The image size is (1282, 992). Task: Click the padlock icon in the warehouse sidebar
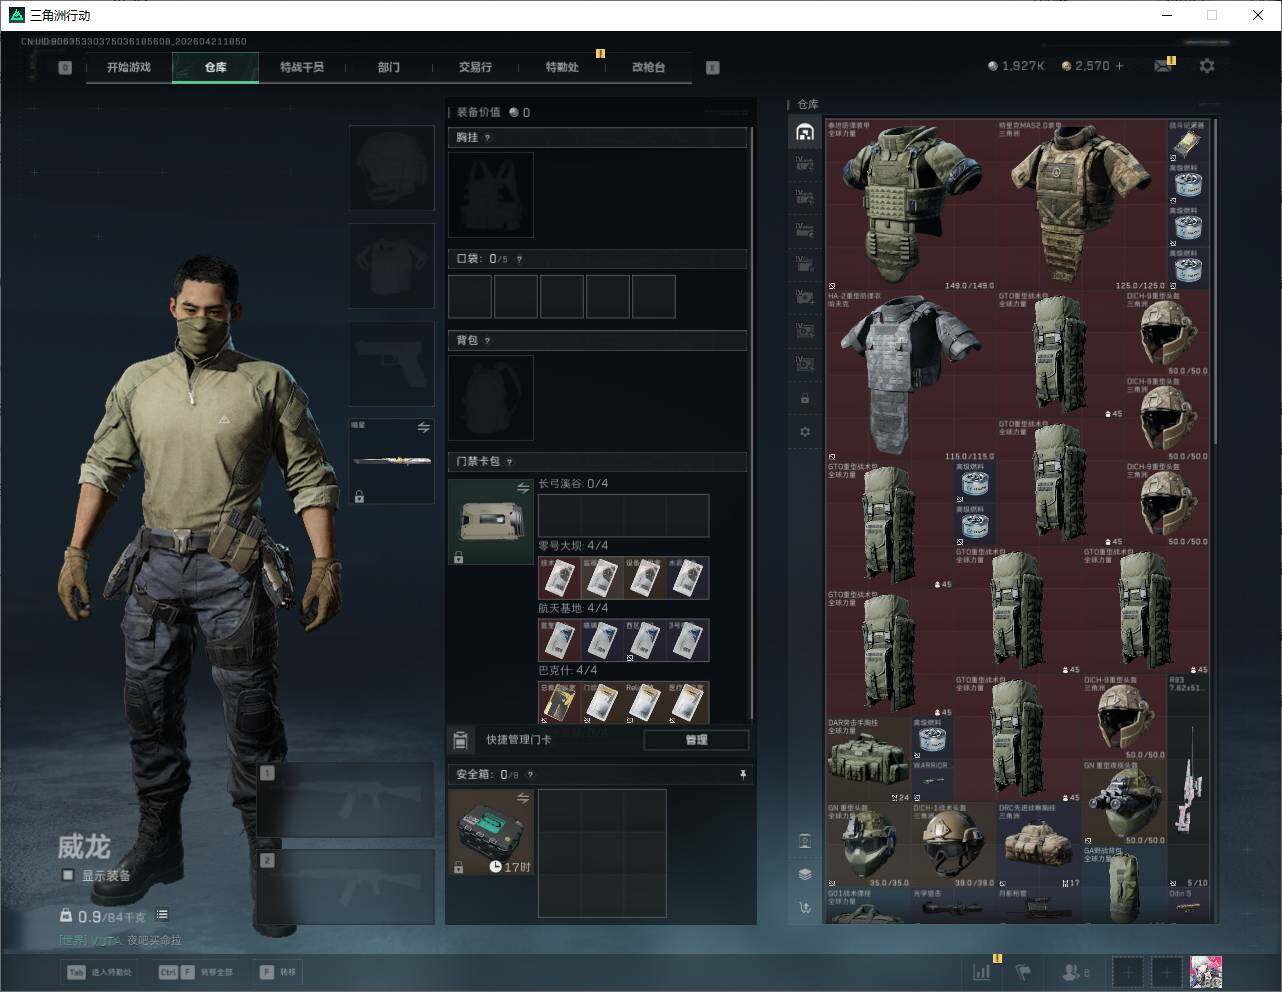805,399
